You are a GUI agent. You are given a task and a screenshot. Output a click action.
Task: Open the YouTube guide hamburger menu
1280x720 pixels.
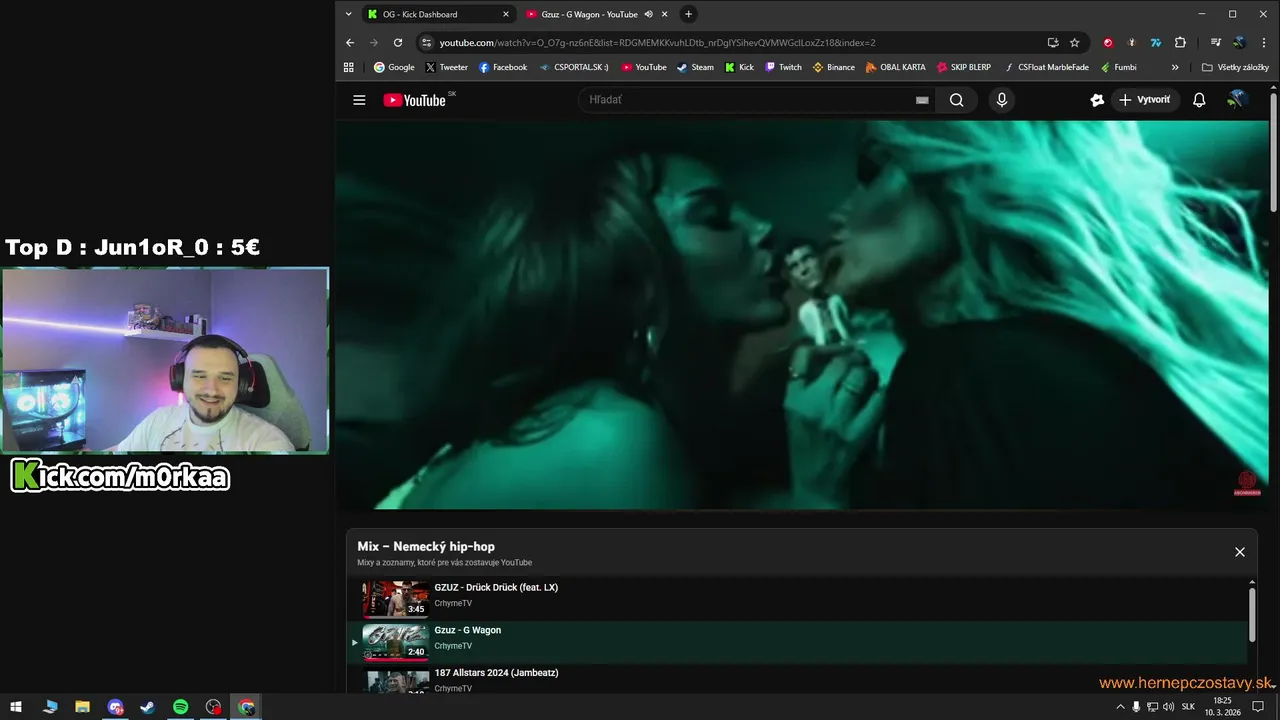point(359,100)
